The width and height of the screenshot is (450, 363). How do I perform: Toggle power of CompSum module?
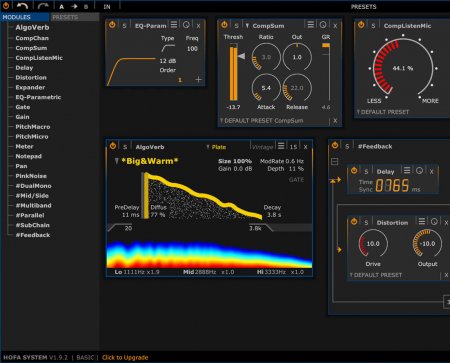(x=224, y=25)
